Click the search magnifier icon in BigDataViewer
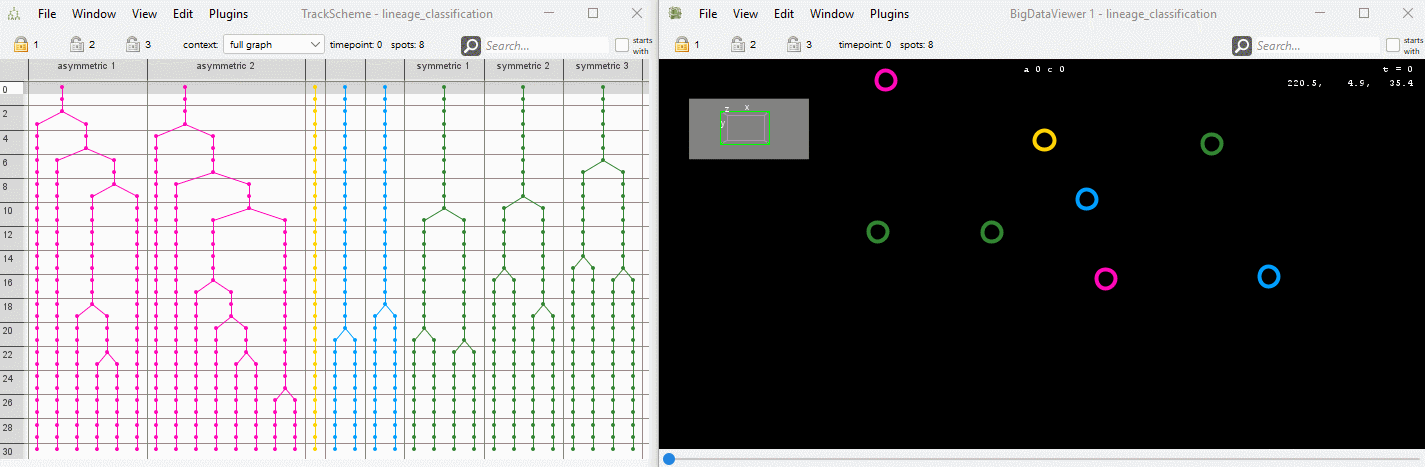 1242,45
